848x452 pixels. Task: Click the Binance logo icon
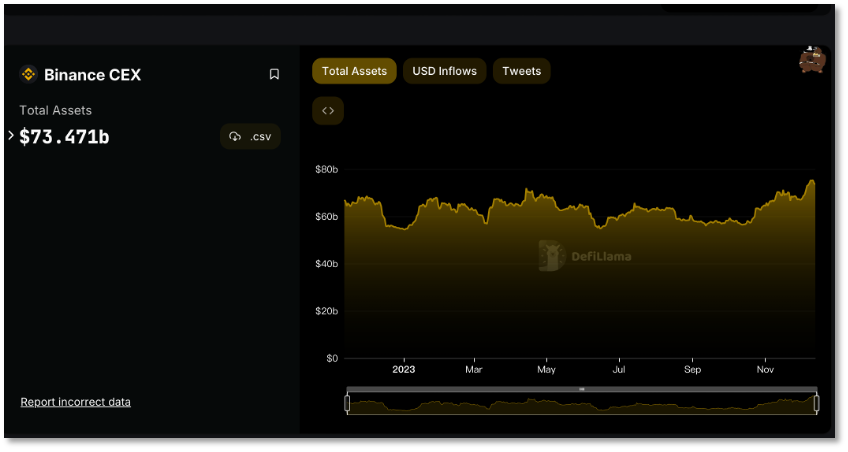click(28, 74)
